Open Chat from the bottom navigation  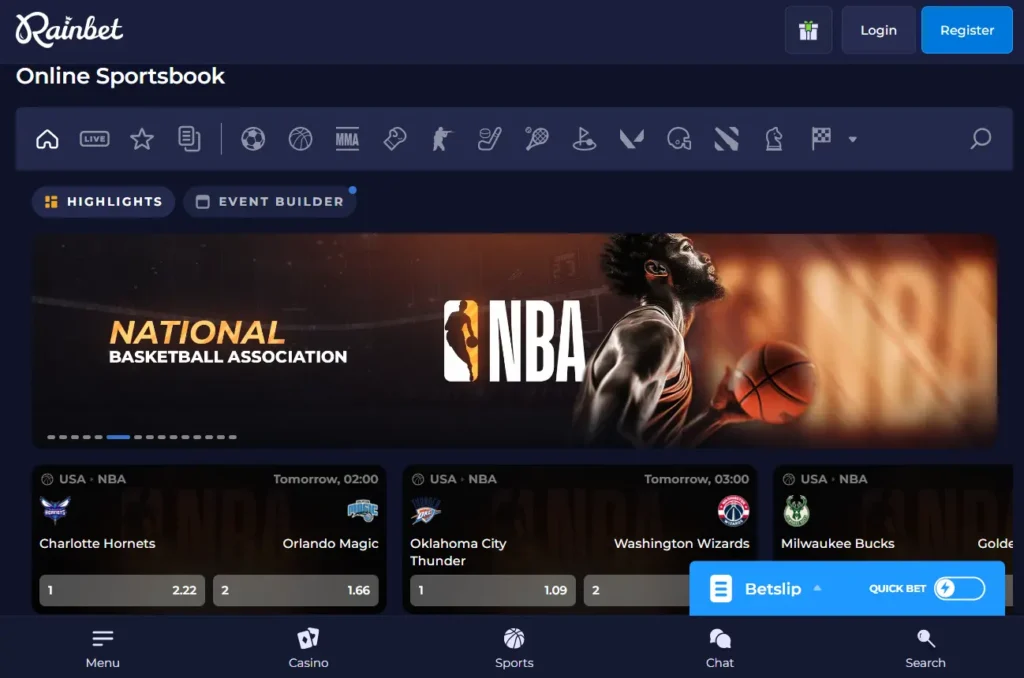click(x=719, y=646)
